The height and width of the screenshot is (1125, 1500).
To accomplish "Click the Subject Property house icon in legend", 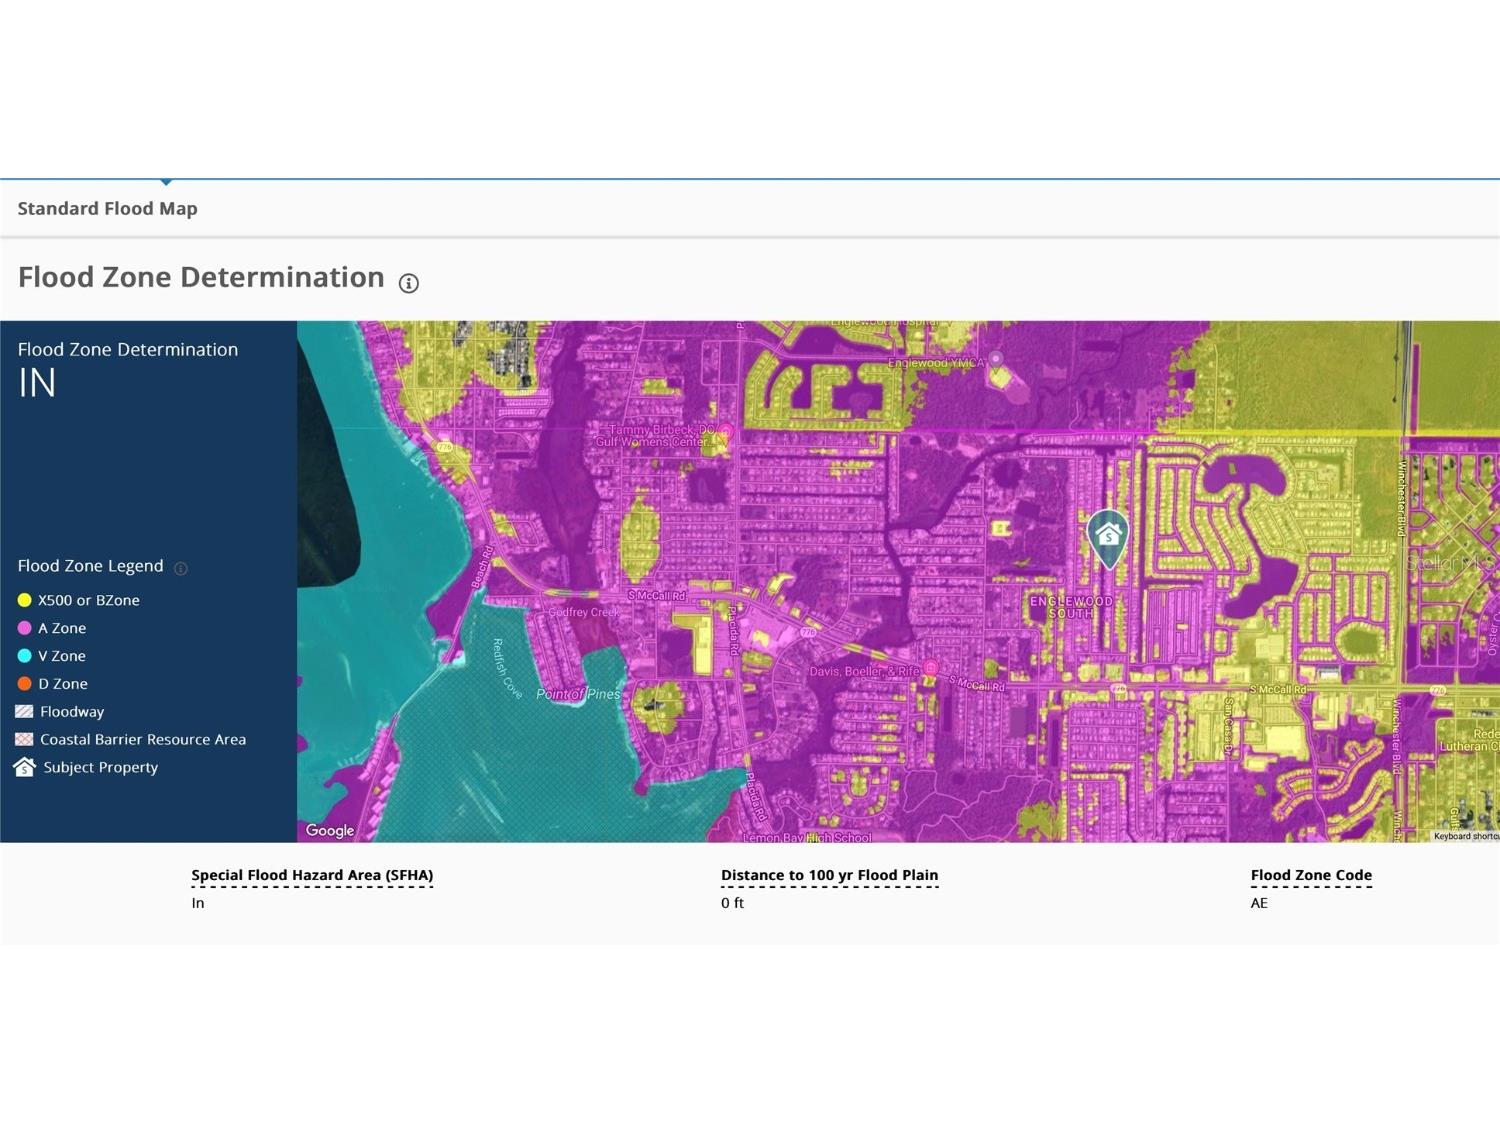I will pyautogui.click(x=24, y=767).
